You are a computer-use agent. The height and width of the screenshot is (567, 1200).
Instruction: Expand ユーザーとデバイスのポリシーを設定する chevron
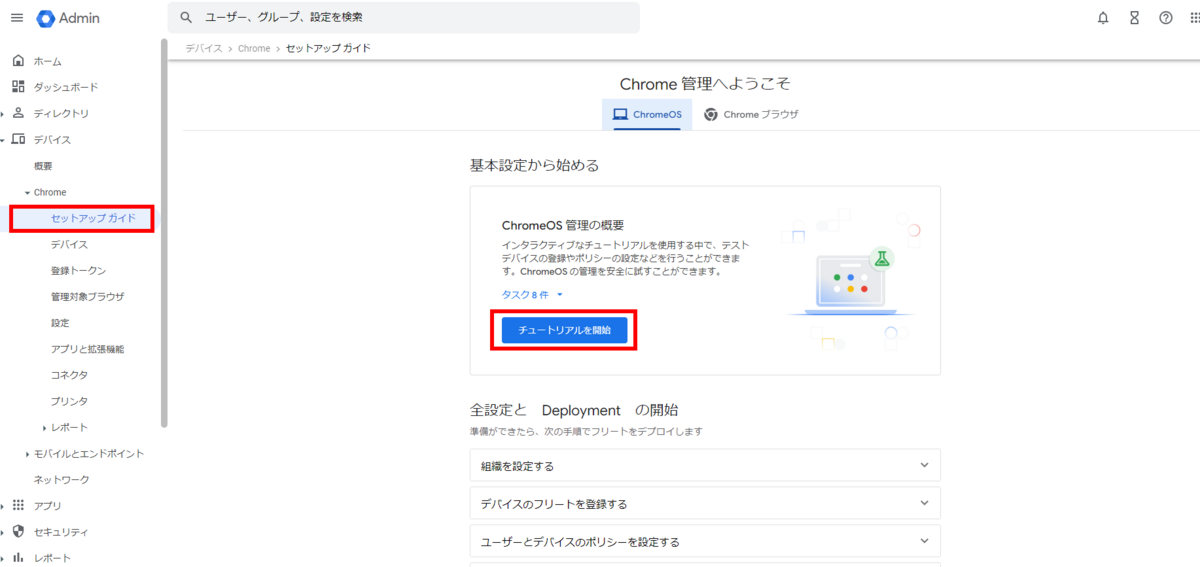click(925, 541)
